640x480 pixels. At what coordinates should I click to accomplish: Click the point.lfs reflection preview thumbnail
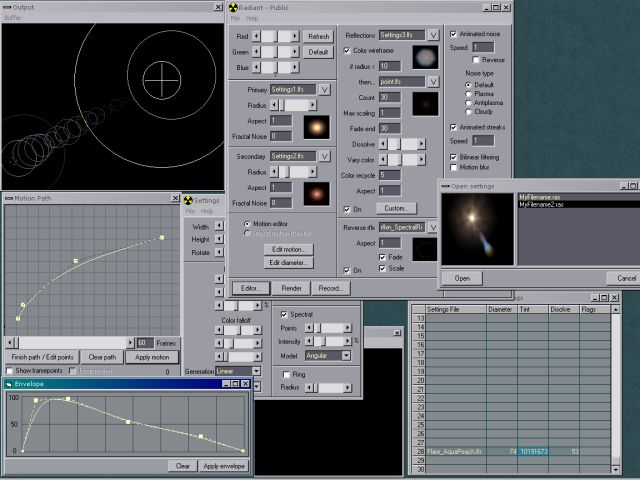pyautogui.click(x=425, y=104)
